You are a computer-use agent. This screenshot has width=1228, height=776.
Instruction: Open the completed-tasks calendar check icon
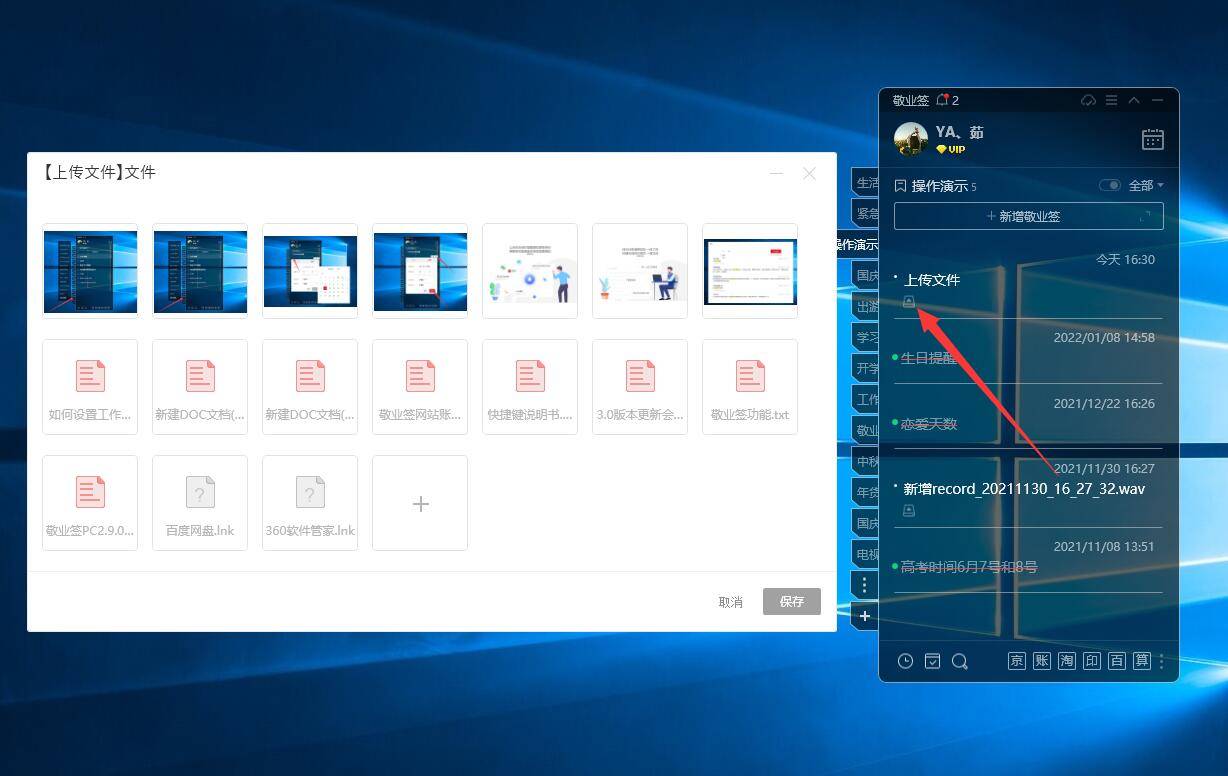coord(932,661)
